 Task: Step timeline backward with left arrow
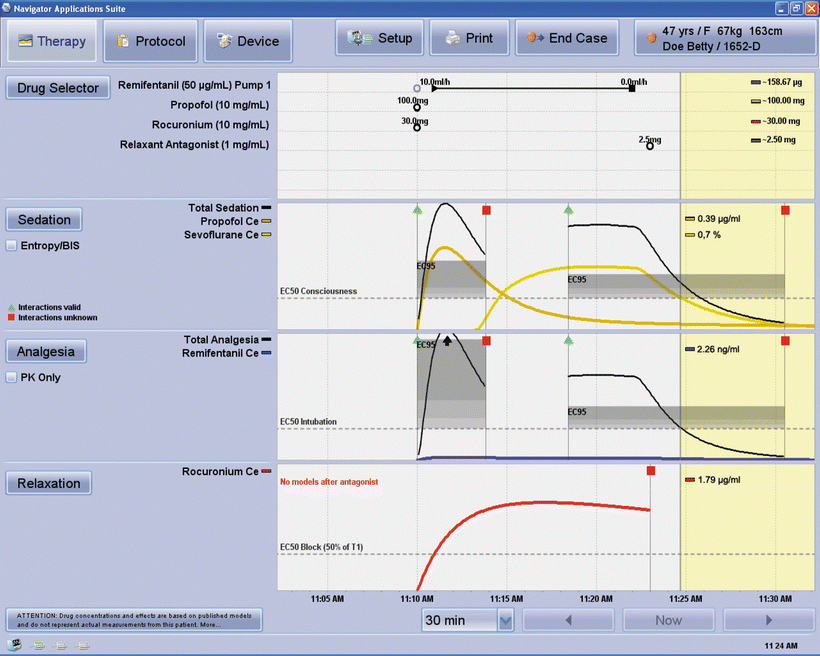click(x=567, y=620)
